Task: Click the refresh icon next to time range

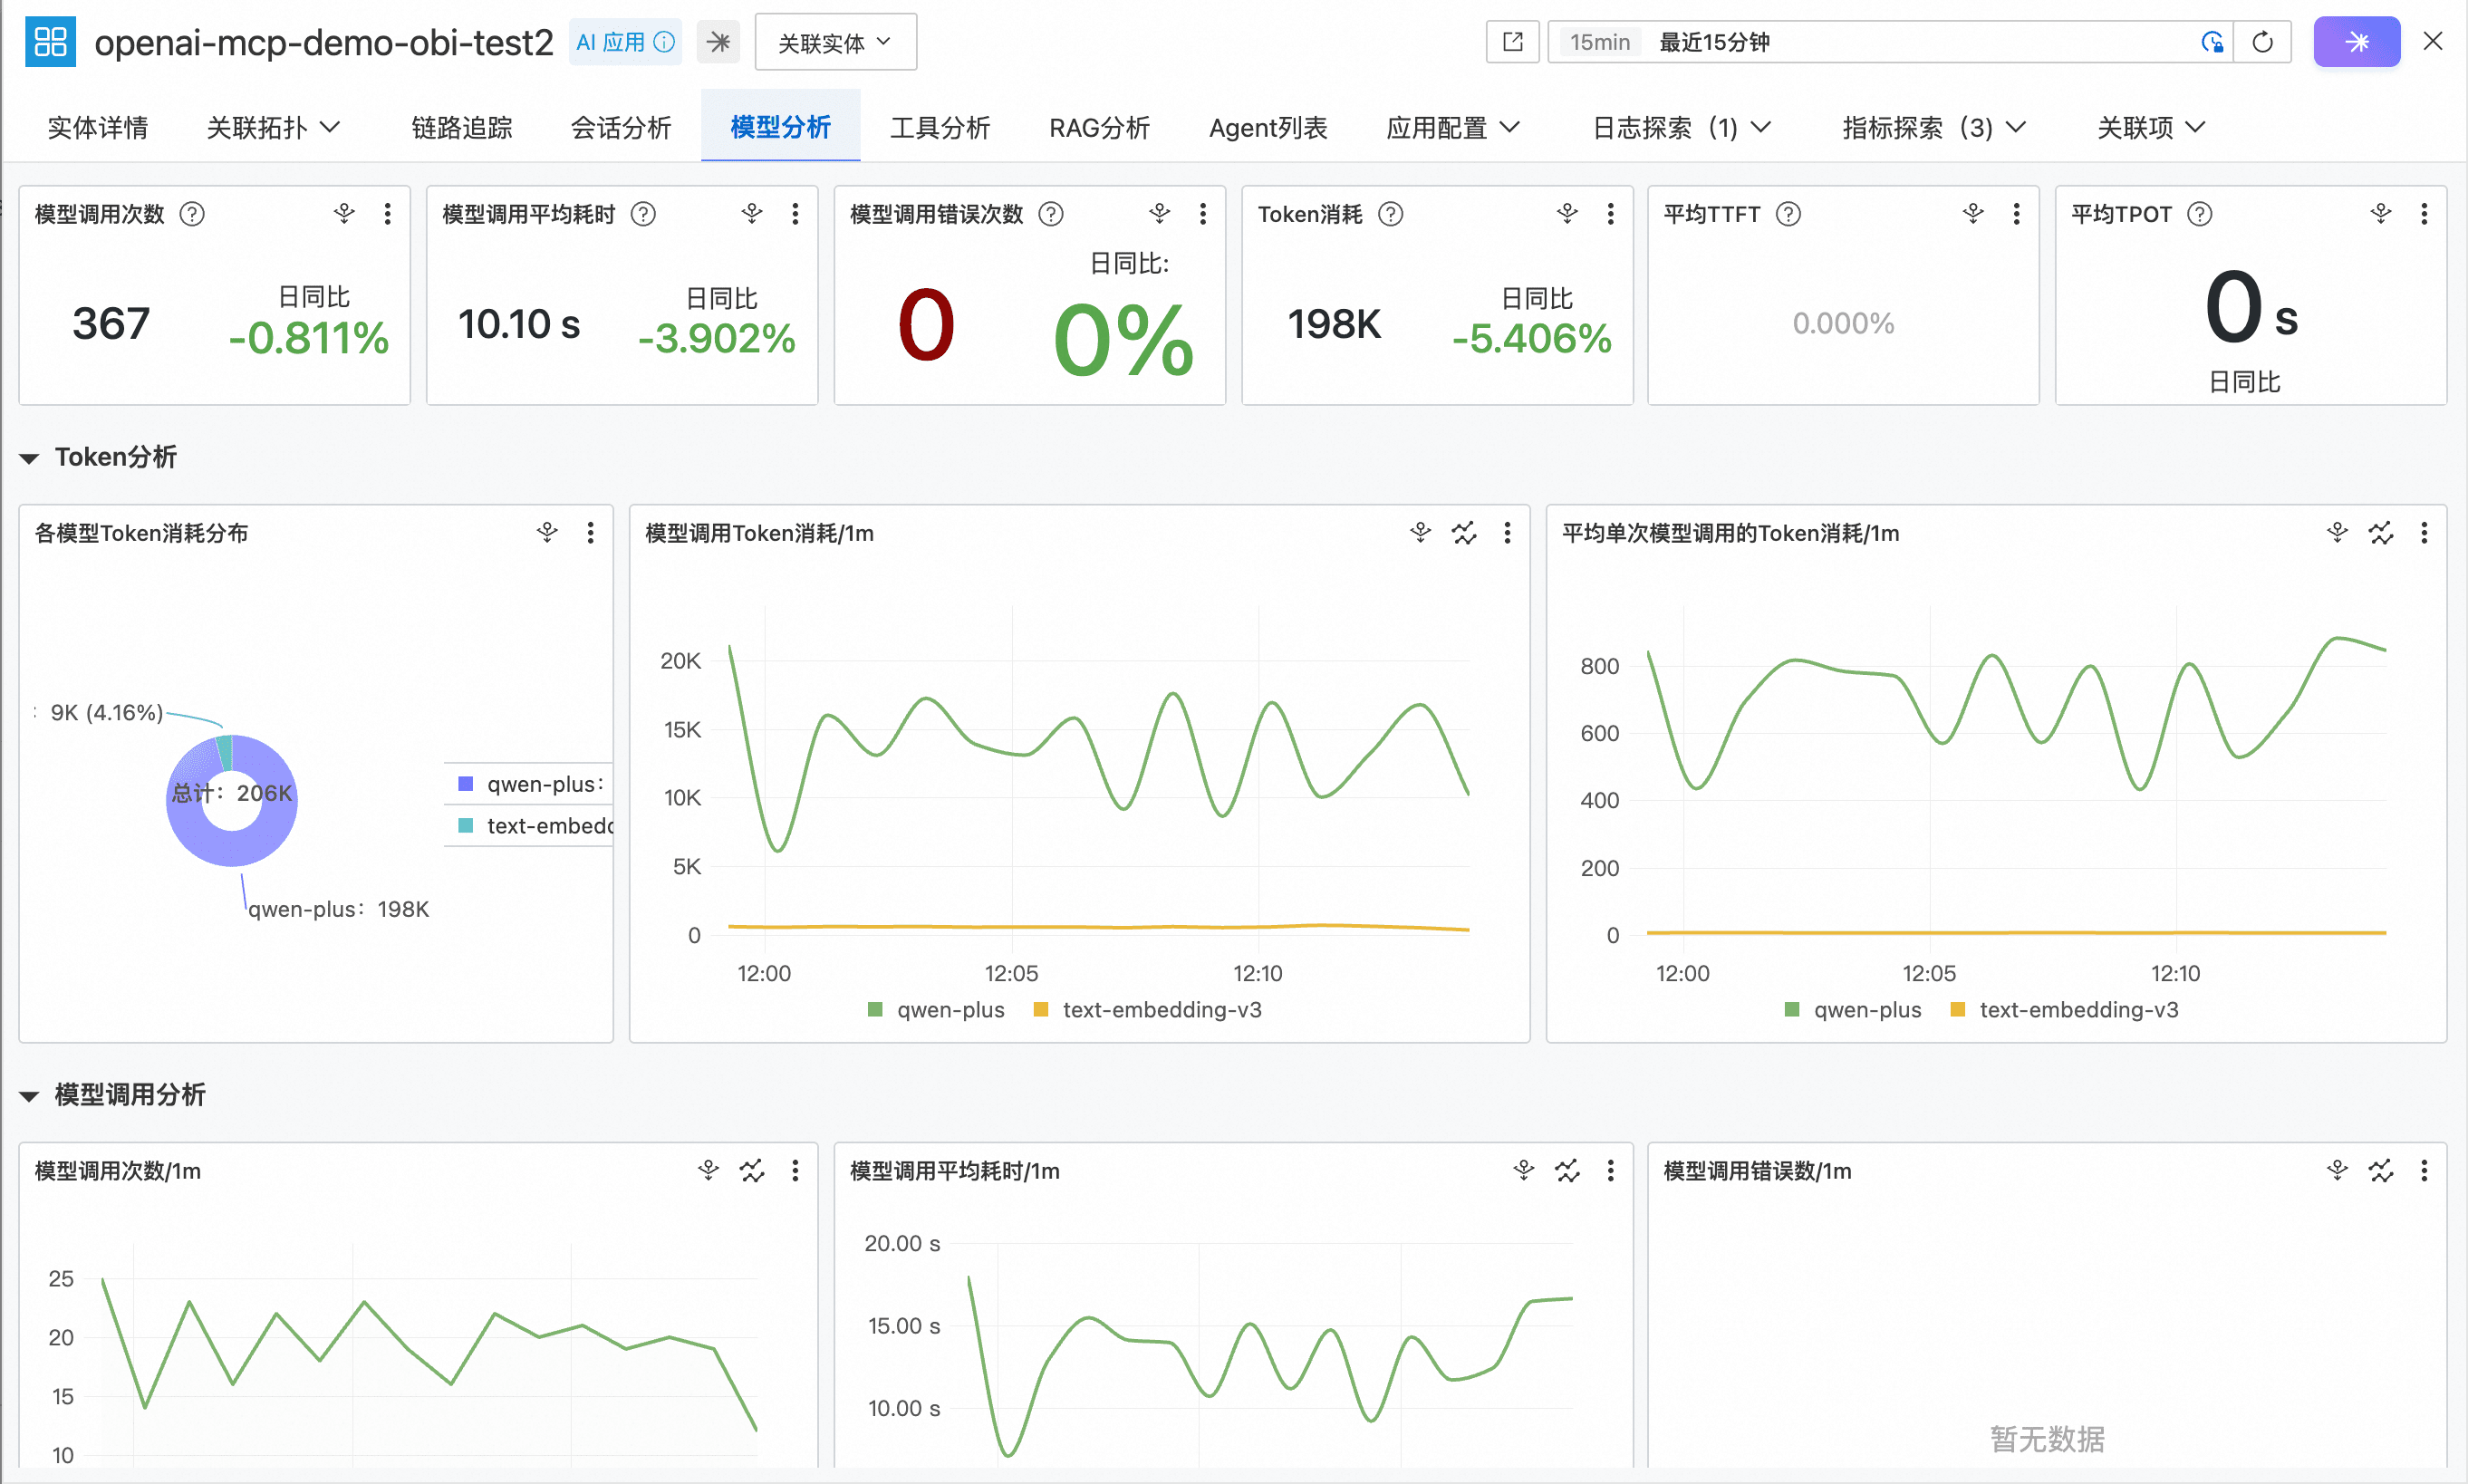Action: click(x=2262, y=42)
